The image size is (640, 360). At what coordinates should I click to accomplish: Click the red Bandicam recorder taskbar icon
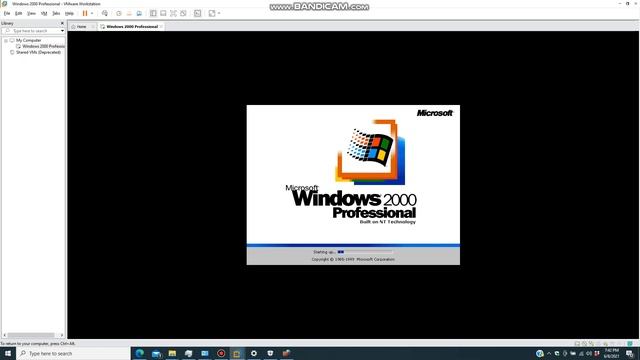[x=221, y=353]
